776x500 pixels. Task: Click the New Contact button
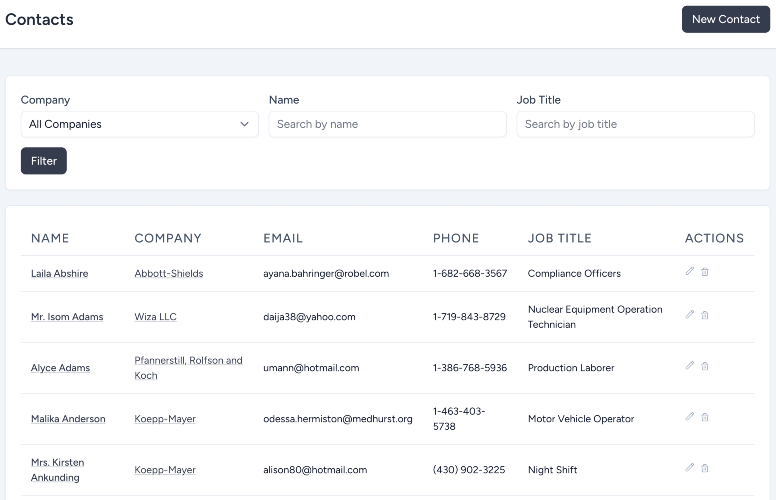[x=726, y=19]
